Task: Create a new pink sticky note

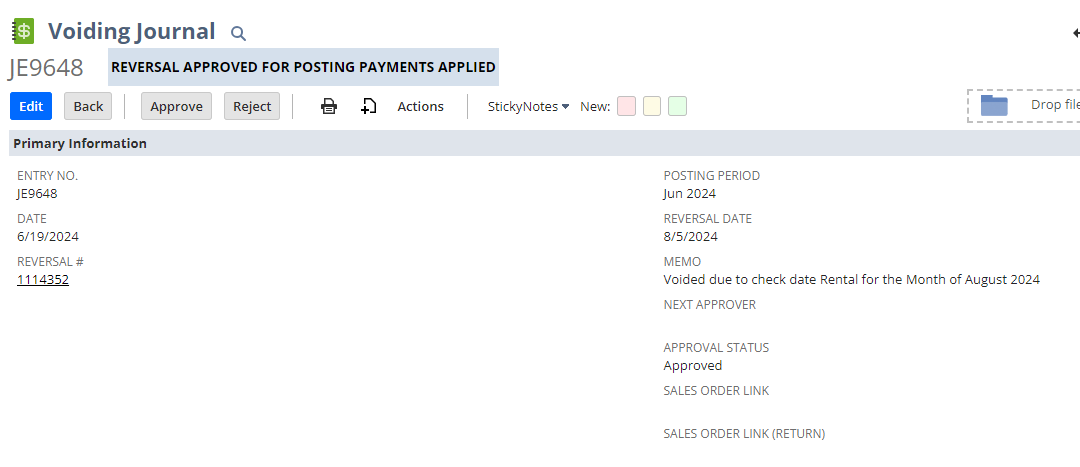Action: pyautogui.click(x=626, y=106)
